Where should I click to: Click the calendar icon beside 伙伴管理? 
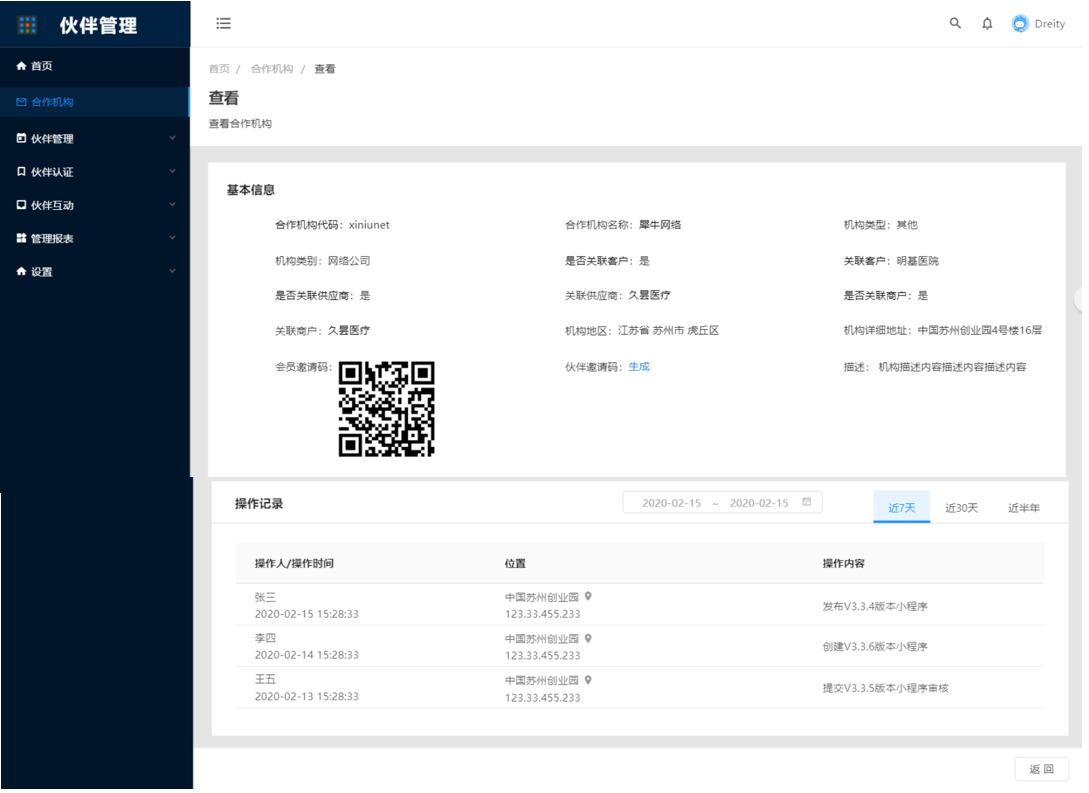[x=22, y=138]
